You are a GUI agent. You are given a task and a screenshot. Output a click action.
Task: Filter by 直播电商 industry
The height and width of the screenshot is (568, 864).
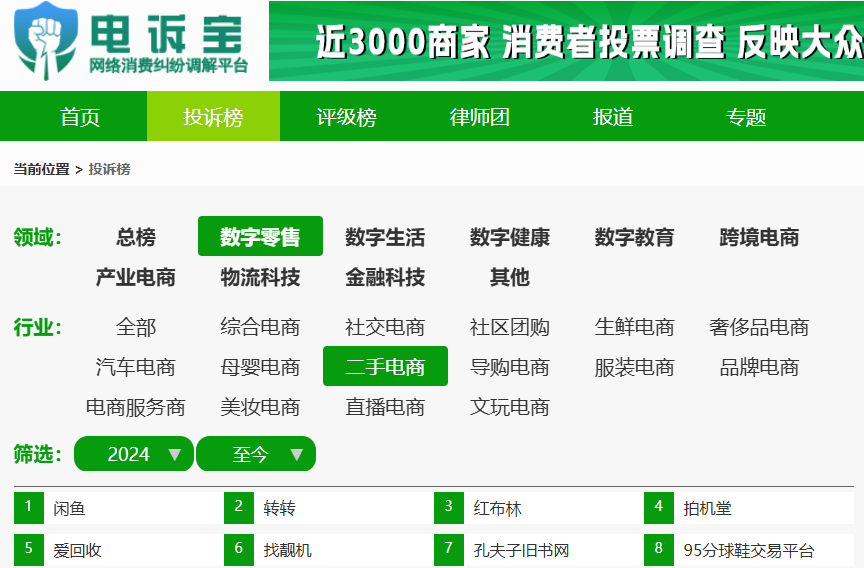(x=385, y=407)
